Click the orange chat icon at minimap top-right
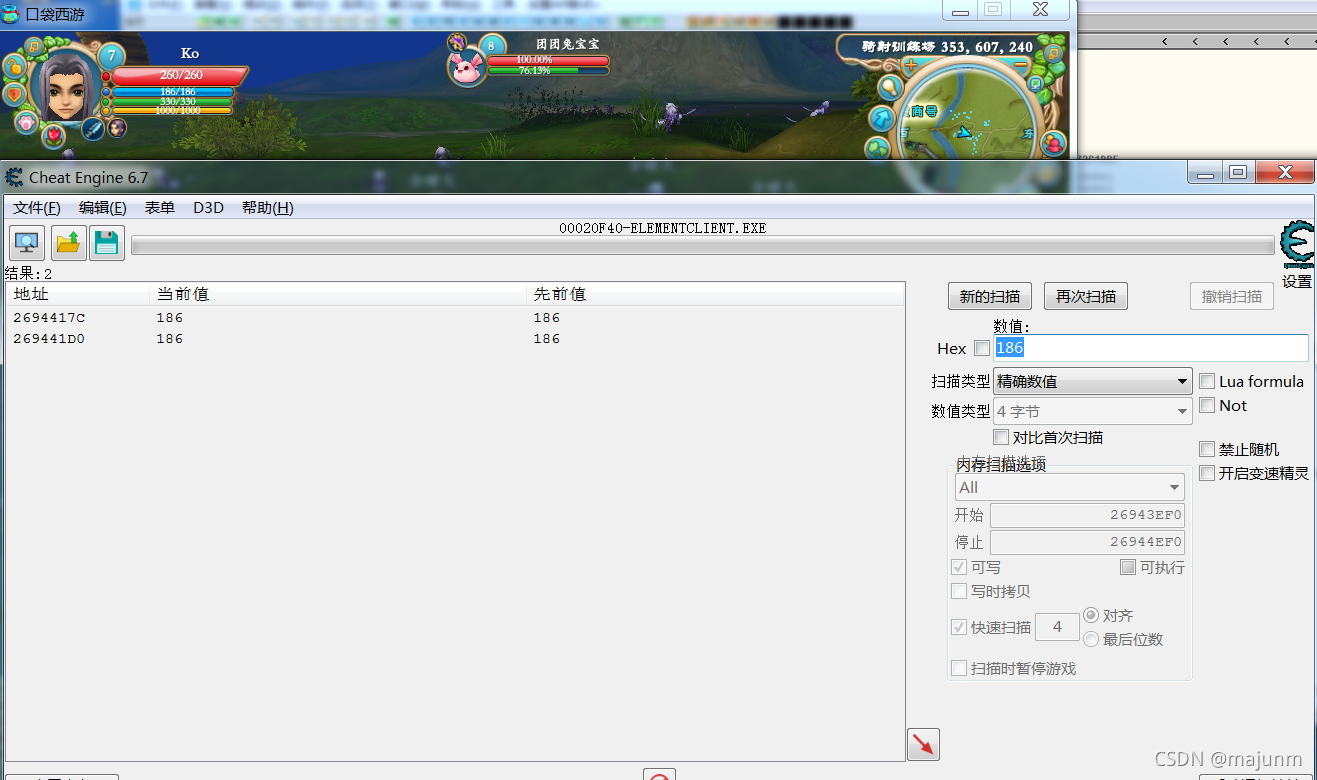The height and width of the screenshot is (780, 1317). 1053,52
